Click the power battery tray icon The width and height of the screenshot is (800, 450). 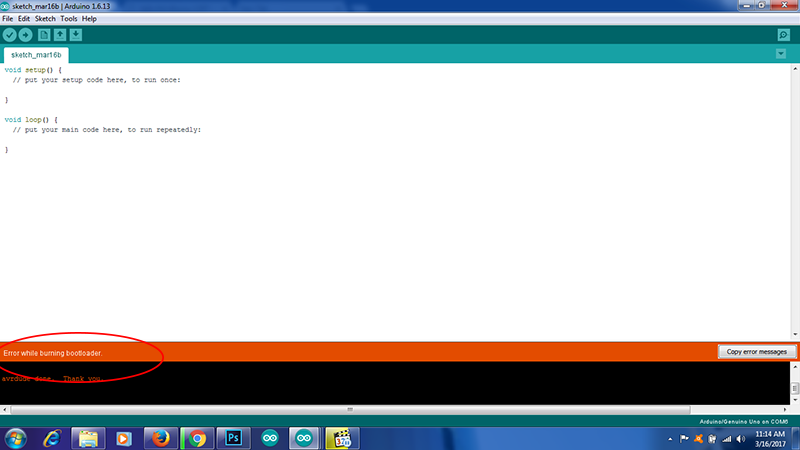pos(712,439)
